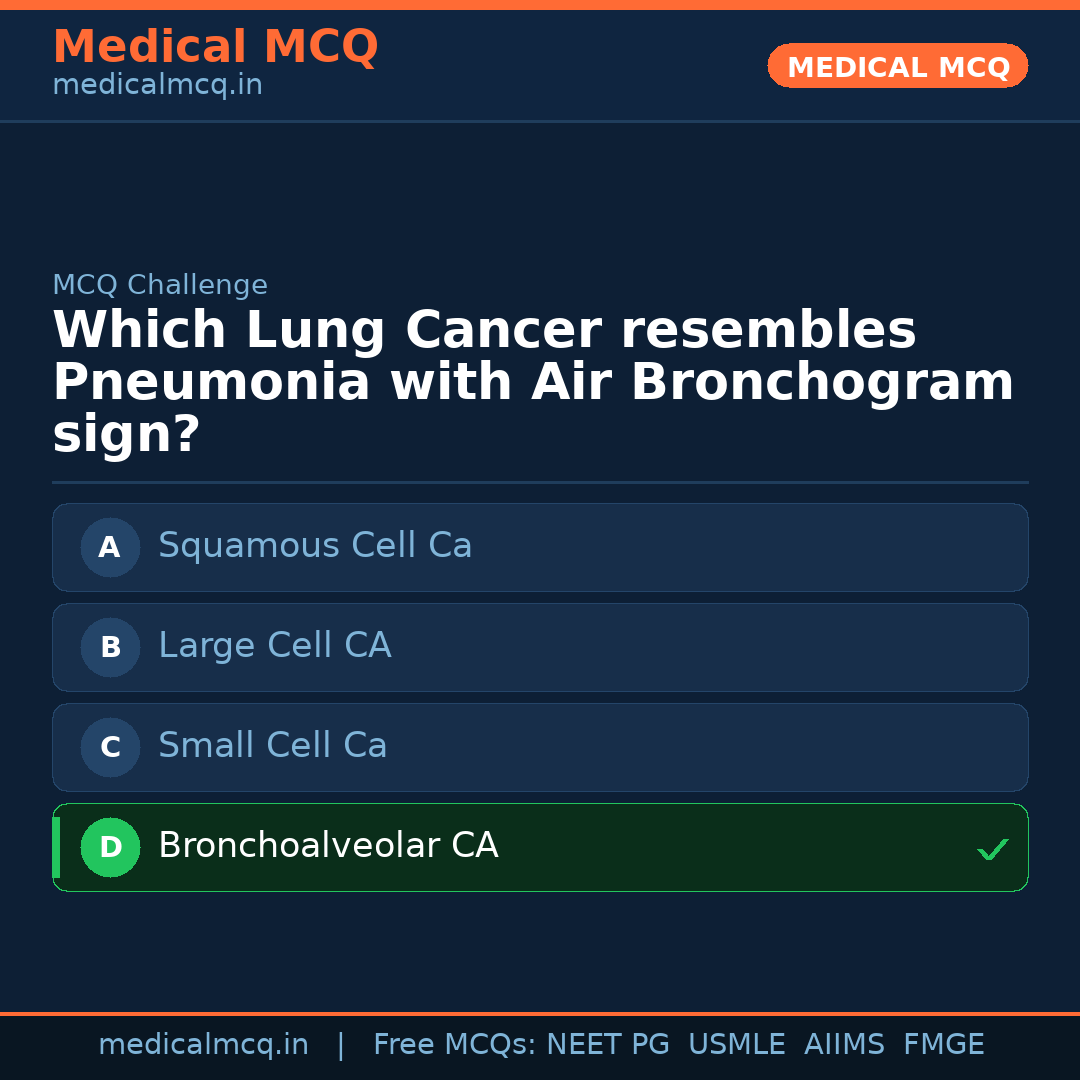1080x1080 pixels.
Task: Select the Squamous Cell Ca answer text
Action: click(x=315, y=546)
